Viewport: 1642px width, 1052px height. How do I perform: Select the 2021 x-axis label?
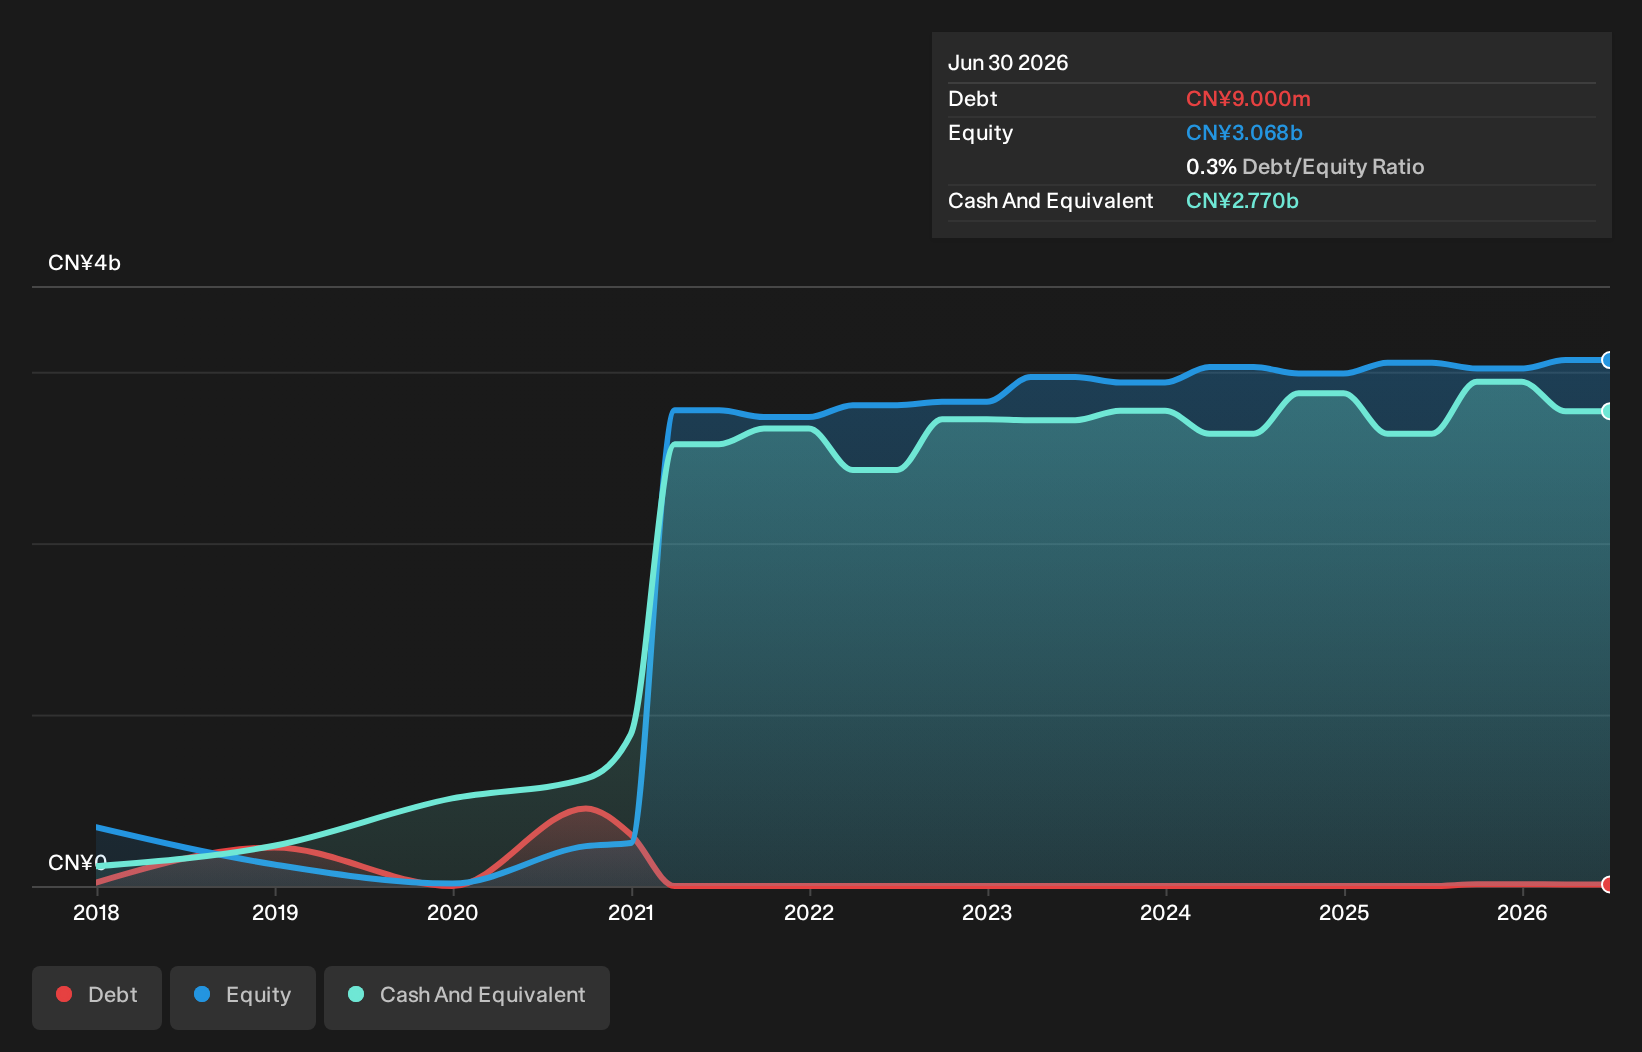tap(631, 912)
